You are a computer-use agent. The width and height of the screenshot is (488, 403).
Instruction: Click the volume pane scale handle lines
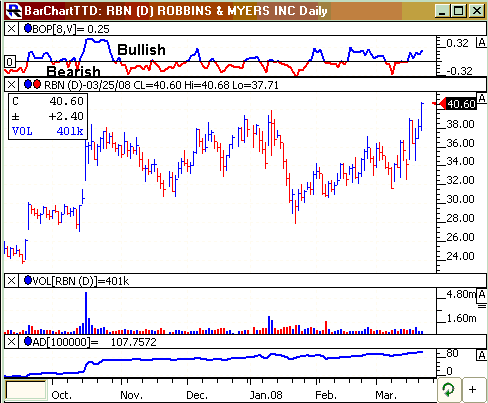[x=482, y=306]
